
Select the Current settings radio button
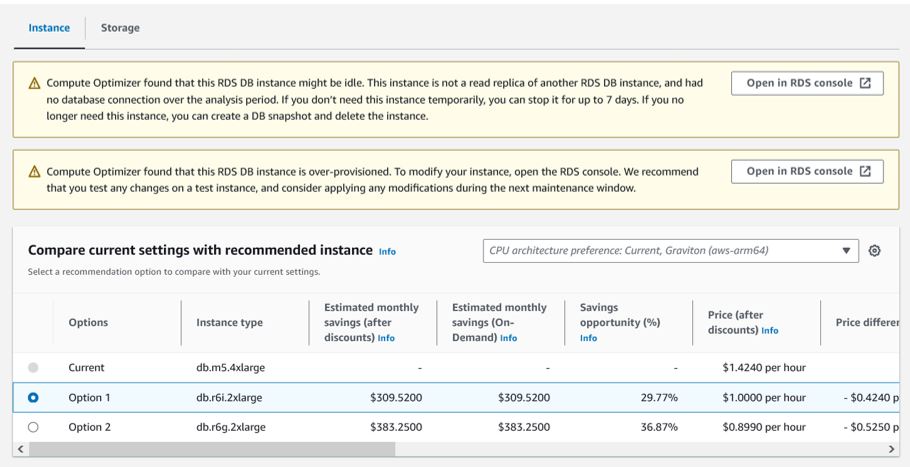[x=33, y=368]
